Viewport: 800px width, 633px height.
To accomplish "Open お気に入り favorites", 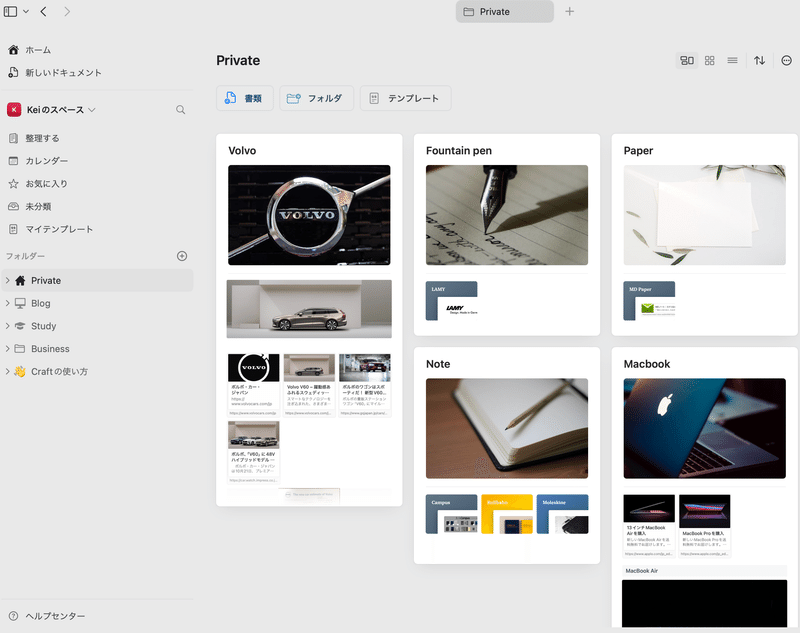I will click(46, 184).
